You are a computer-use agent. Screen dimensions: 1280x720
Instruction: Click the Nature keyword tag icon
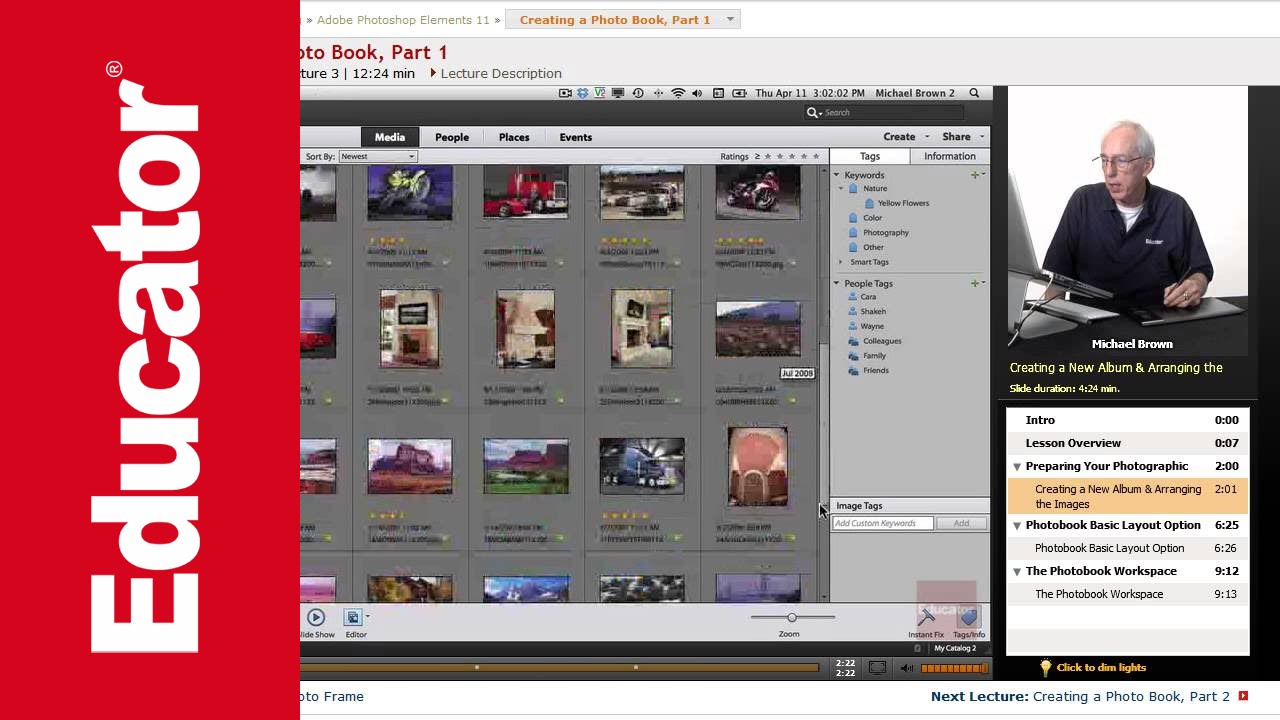point(853,188)
